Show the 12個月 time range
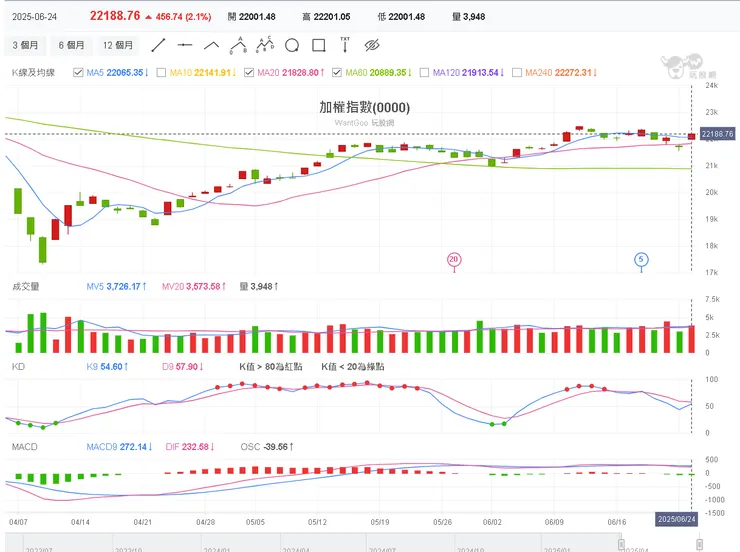 pyautogui.click(x=118, y=45)
